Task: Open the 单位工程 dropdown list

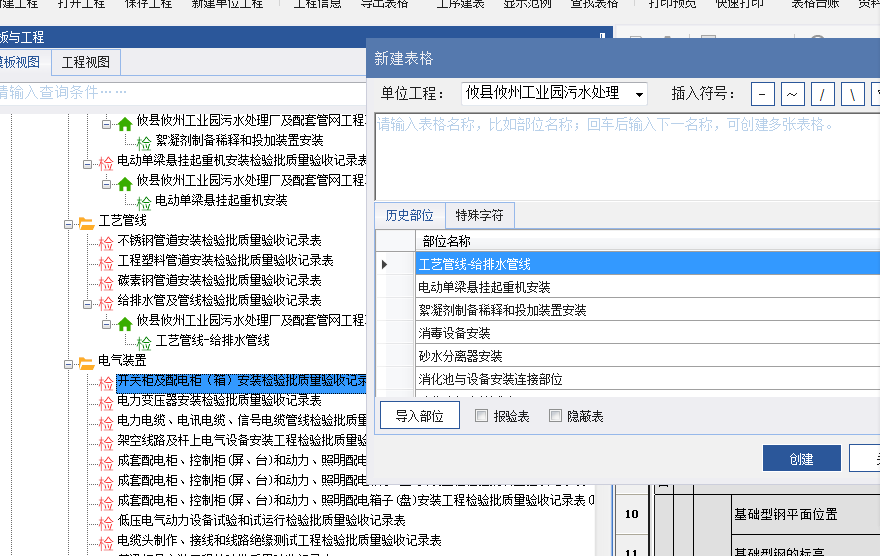Action: tap(639, 94)
